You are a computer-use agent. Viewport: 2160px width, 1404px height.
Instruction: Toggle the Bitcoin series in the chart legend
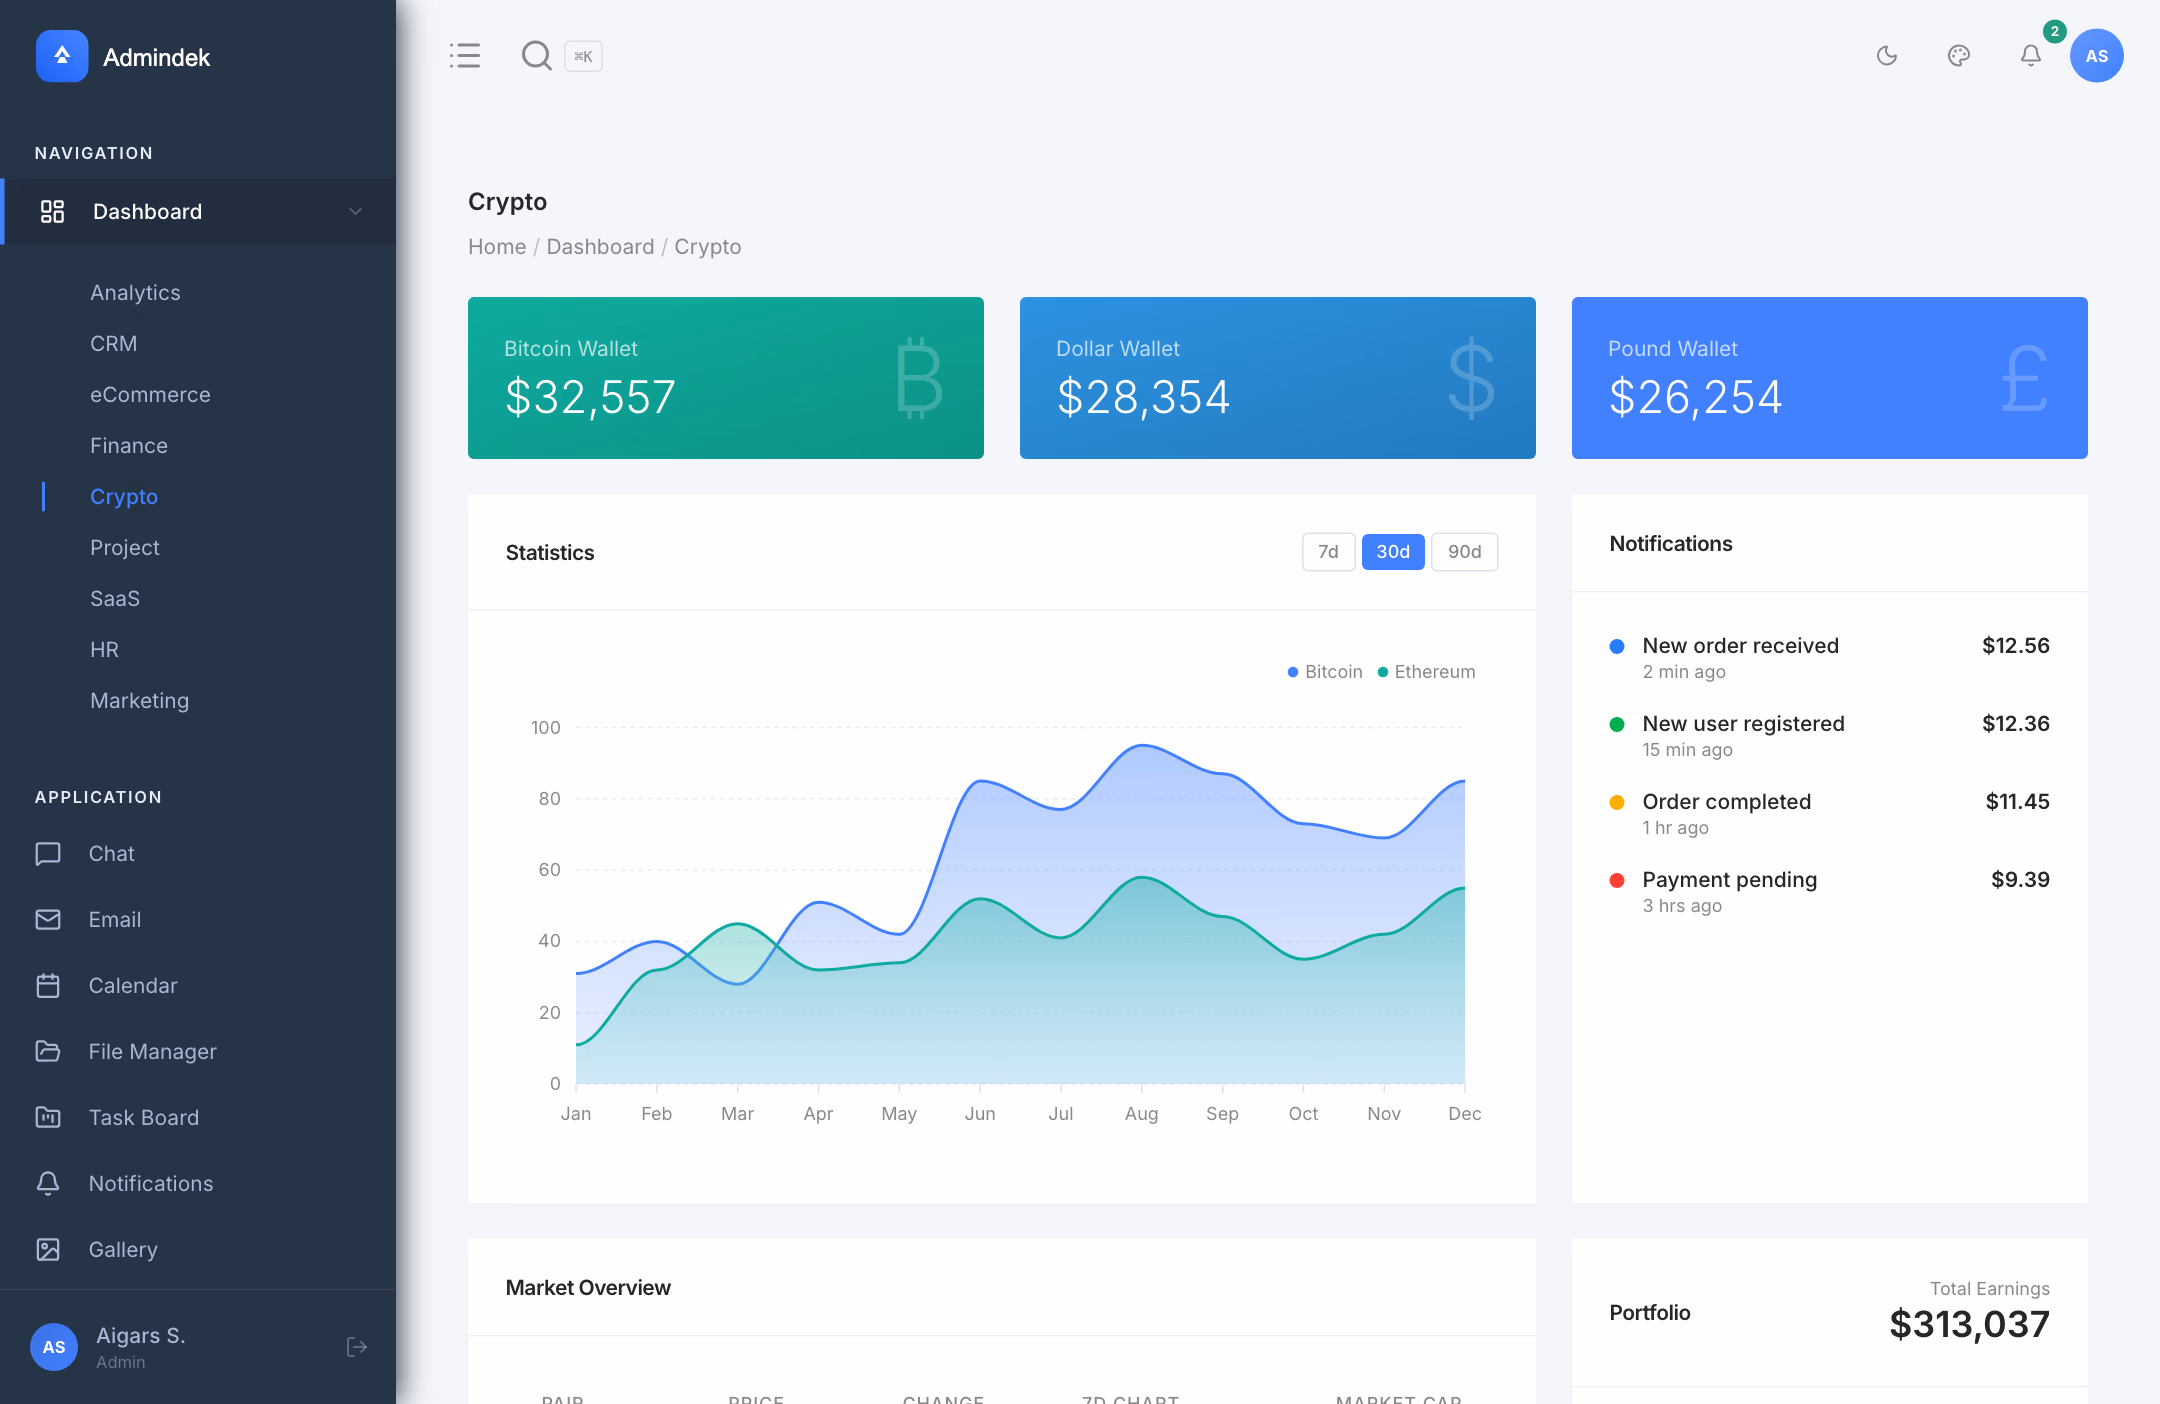[x=1324, y=671]
